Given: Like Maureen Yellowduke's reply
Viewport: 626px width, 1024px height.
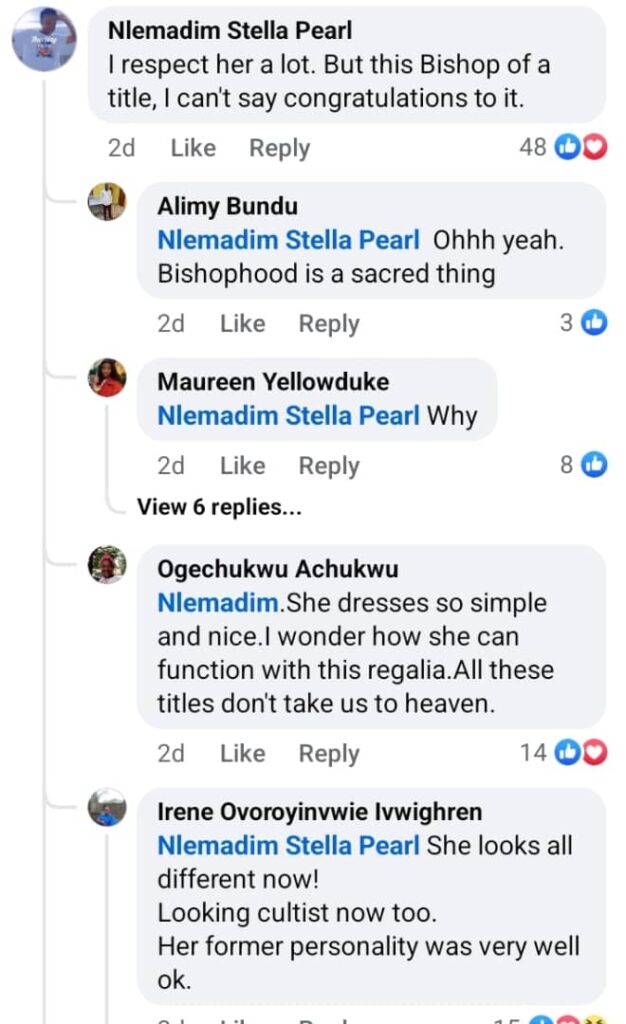Looking at the screenshot, I should (242, 466).
